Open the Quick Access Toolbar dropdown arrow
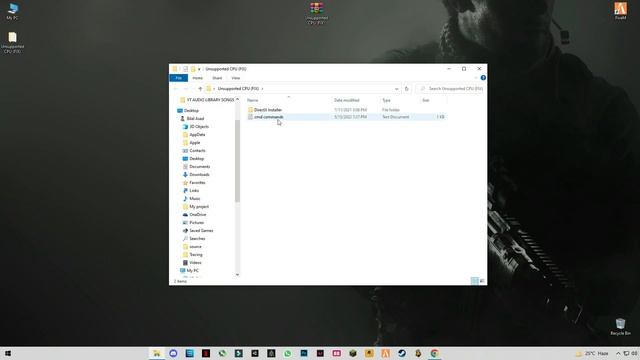This screenshot has height=360, width=640. (199, 69)
